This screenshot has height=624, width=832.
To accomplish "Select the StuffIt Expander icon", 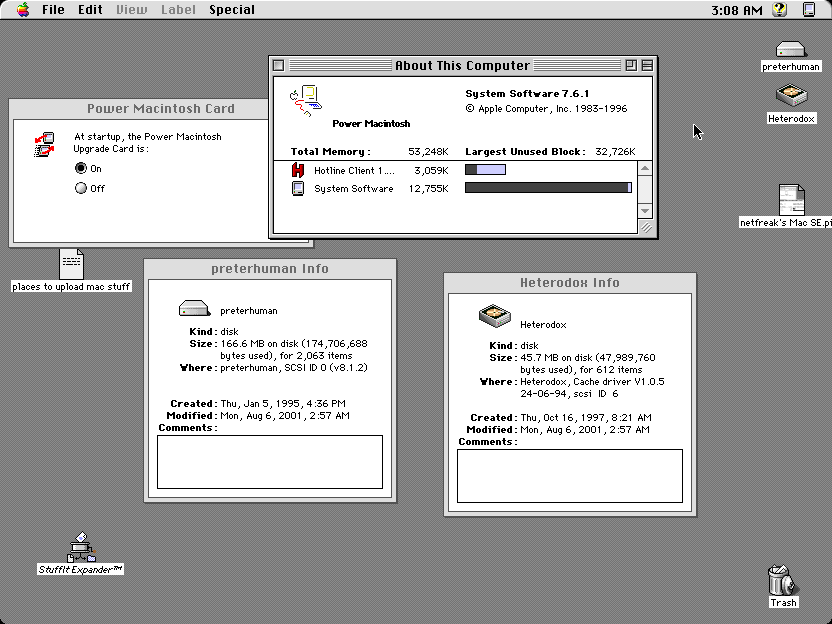I will [81, 547].
